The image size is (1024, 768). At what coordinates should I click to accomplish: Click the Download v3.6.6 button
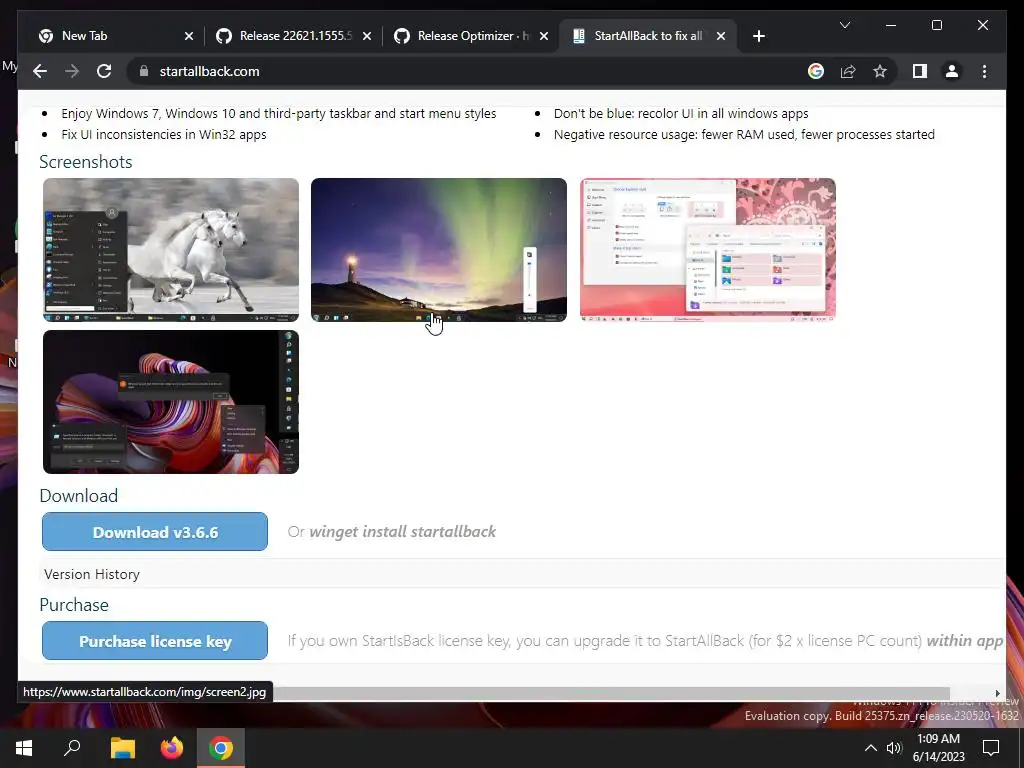point(155,532)
